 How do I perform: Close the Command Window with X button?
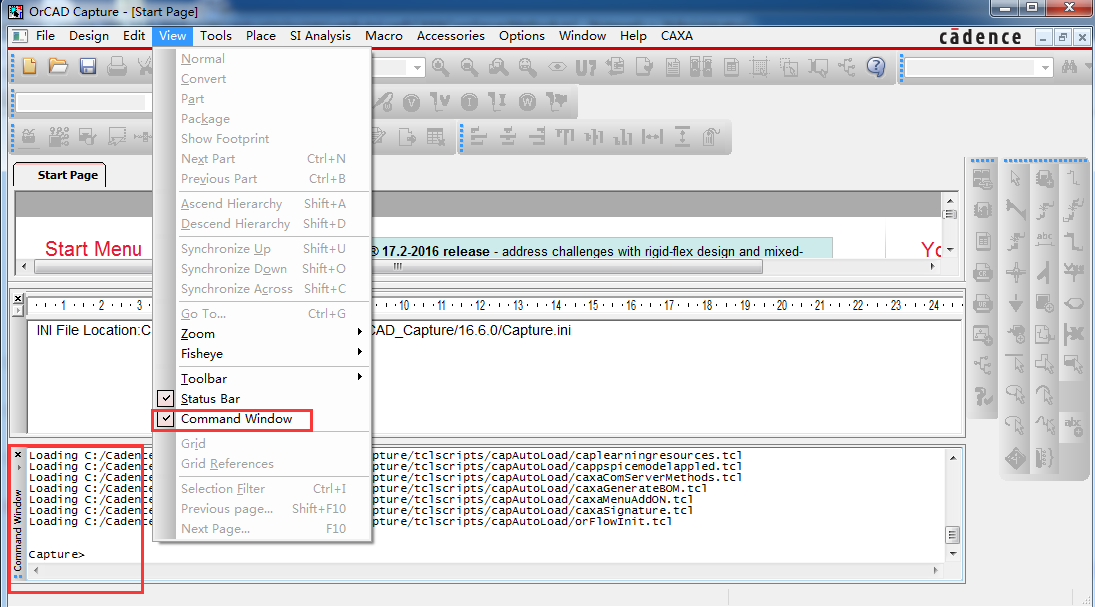click(18, 455)
